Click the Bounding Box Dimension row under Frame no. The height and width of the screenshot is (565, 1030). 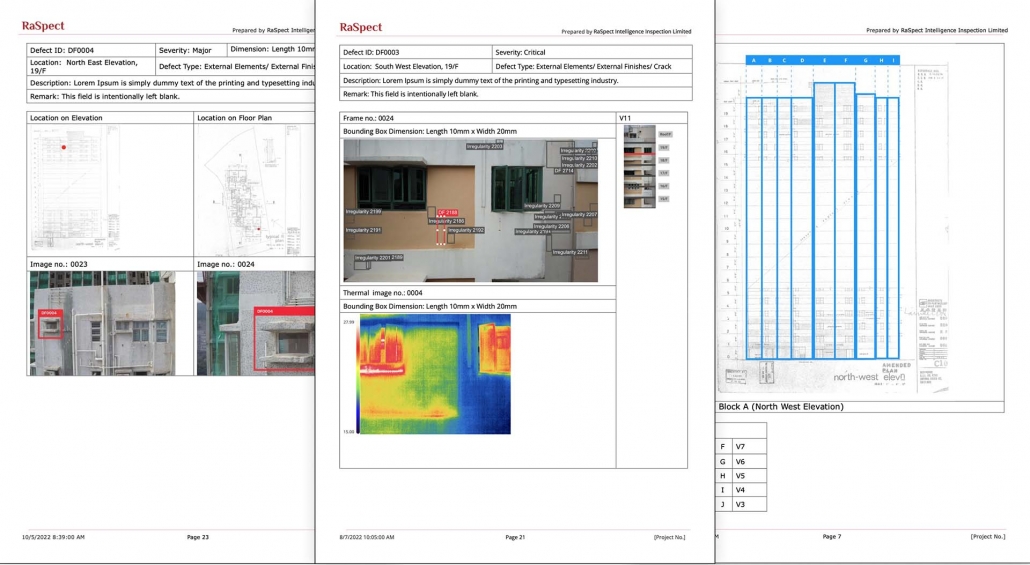[478, 131]
